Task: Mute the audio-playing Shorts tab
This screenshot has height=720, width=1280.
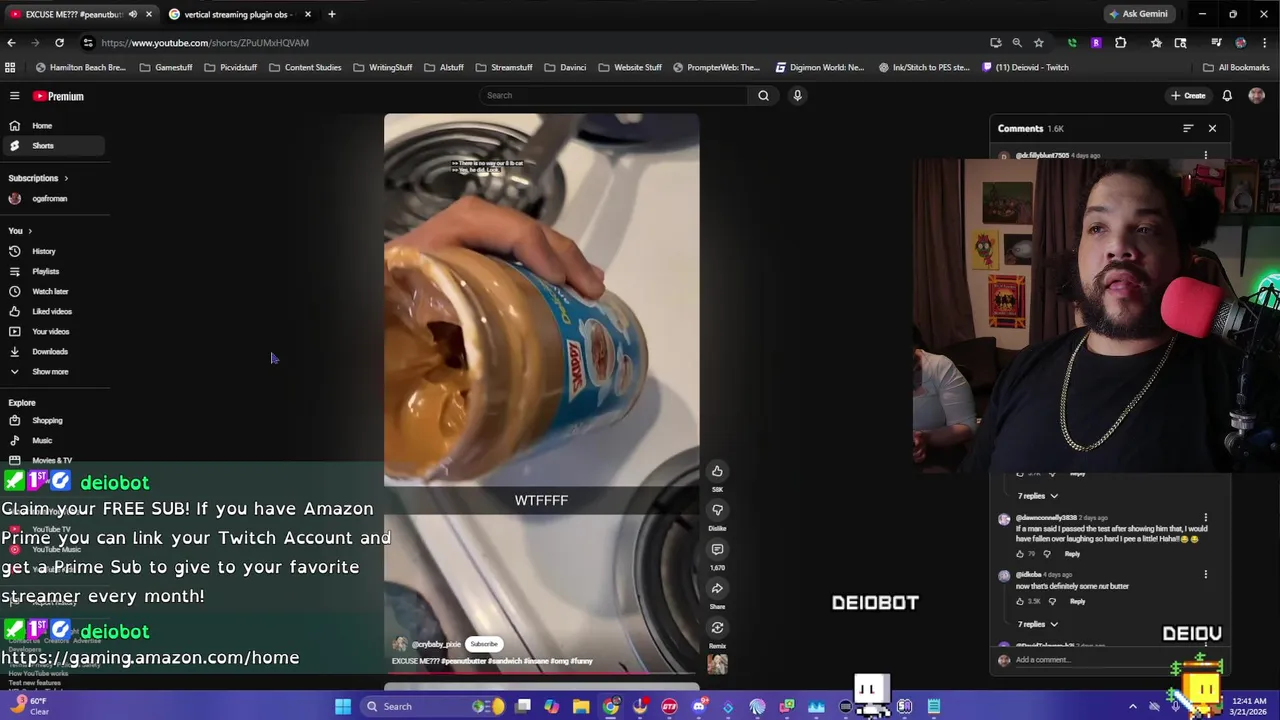Action: pos(133,14)
